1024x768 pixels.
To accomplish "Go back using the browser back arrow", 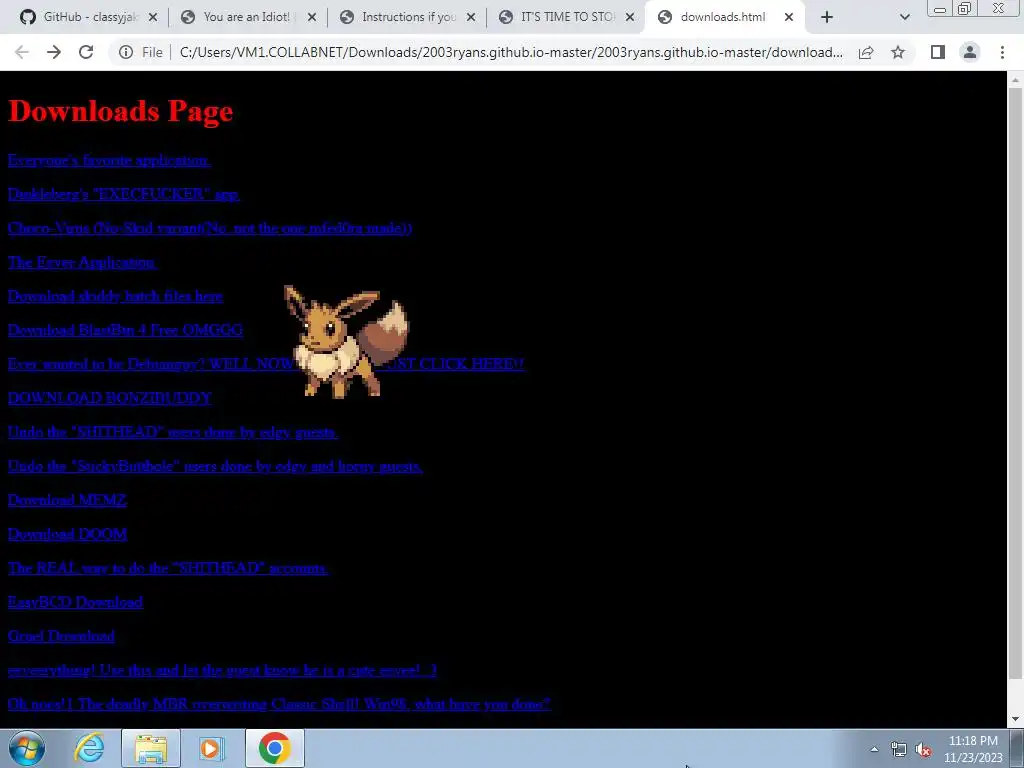I will tap(22, 52).
